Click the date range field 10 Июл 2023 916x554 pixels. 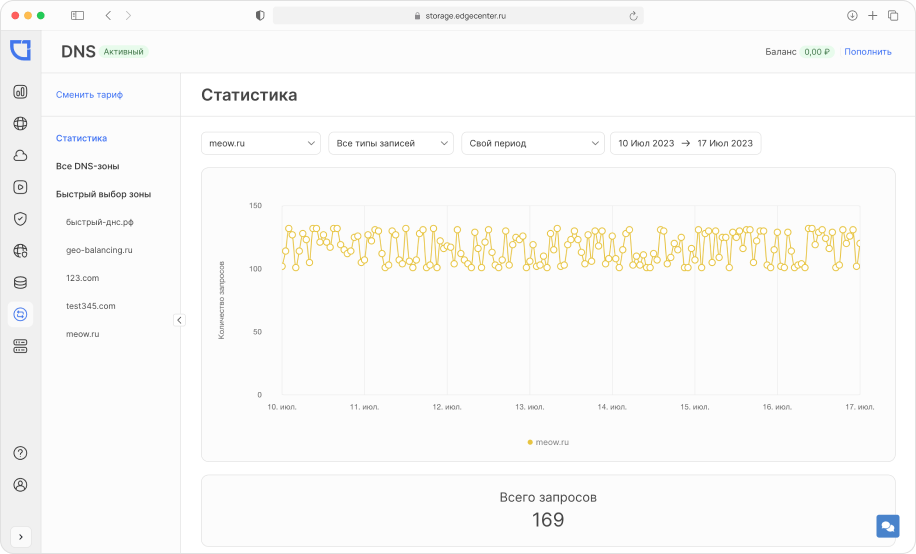pos(646,143)
